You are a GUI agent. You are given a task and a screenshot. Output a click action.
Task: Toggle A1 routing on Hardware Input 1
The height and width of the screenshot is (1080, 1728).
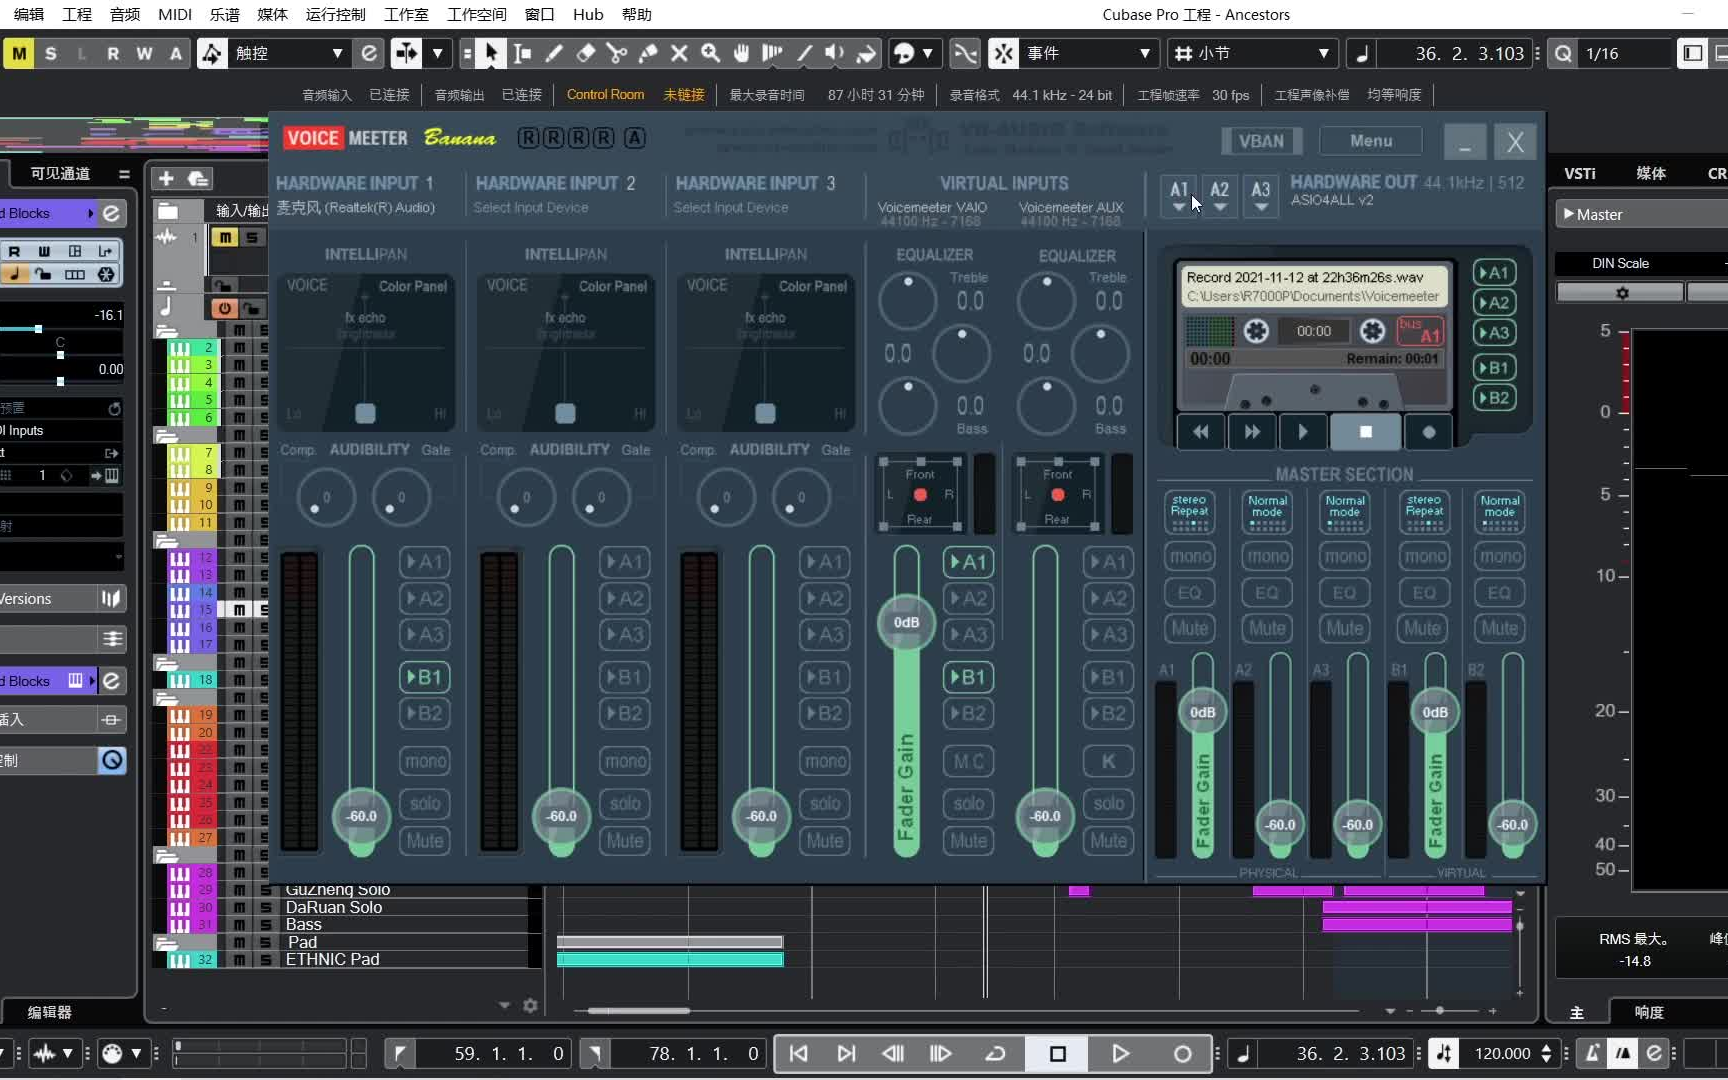(x=424, y=562)
